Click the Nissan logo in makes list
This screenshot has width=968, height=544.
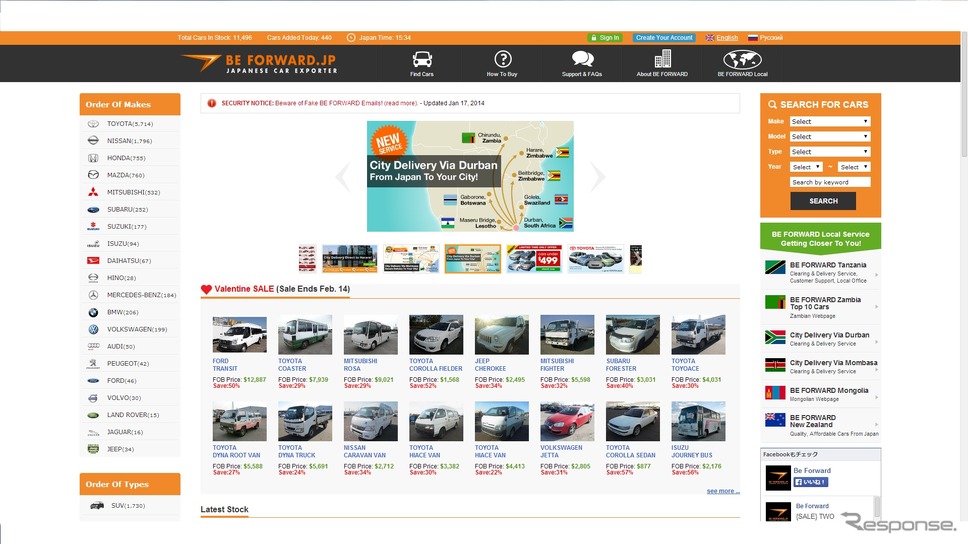93,141
